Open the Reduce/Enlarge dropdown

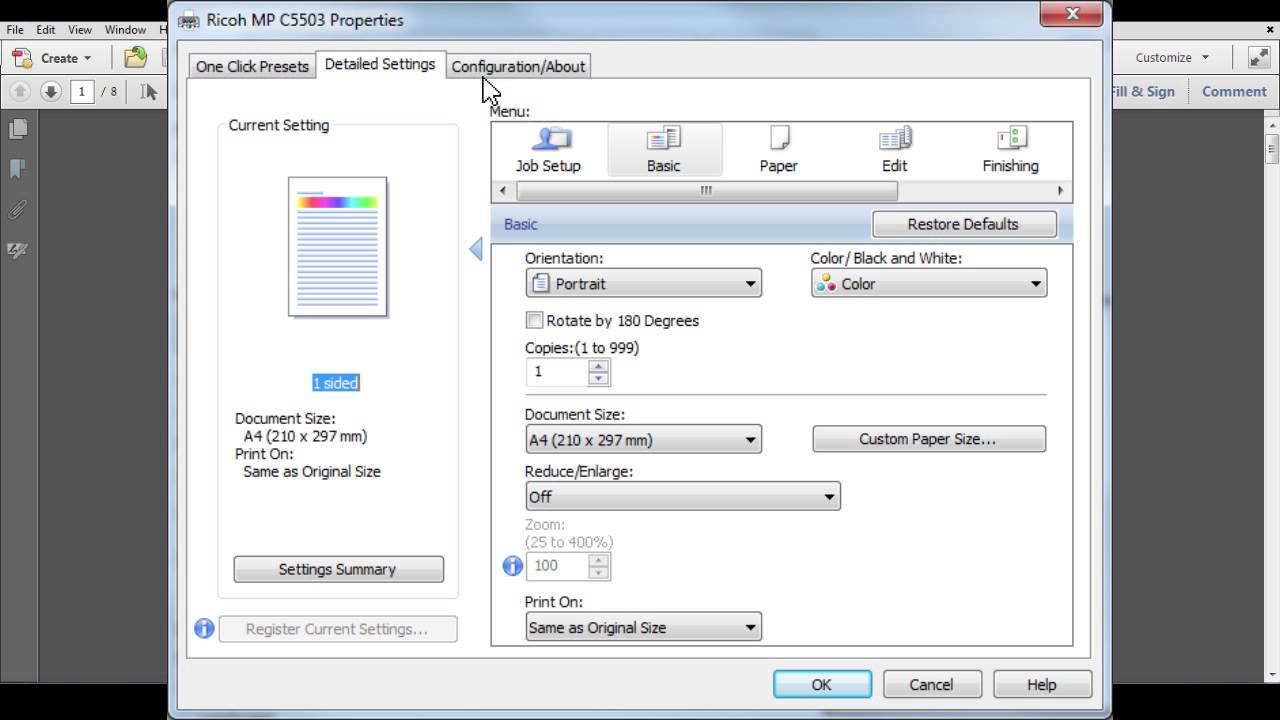pos(683,496)
